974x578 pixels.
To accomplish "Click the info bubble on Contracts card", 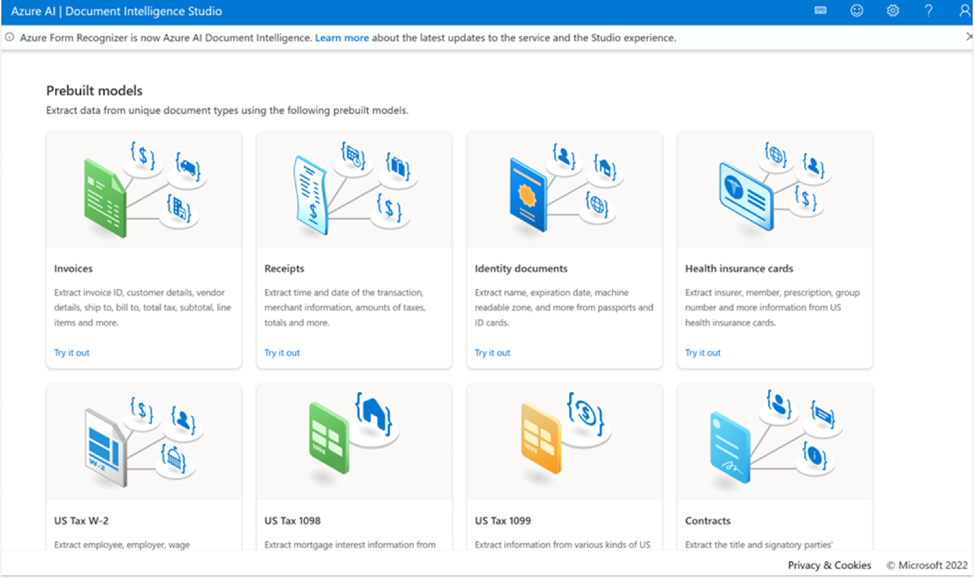I will (x=814, y=458).
